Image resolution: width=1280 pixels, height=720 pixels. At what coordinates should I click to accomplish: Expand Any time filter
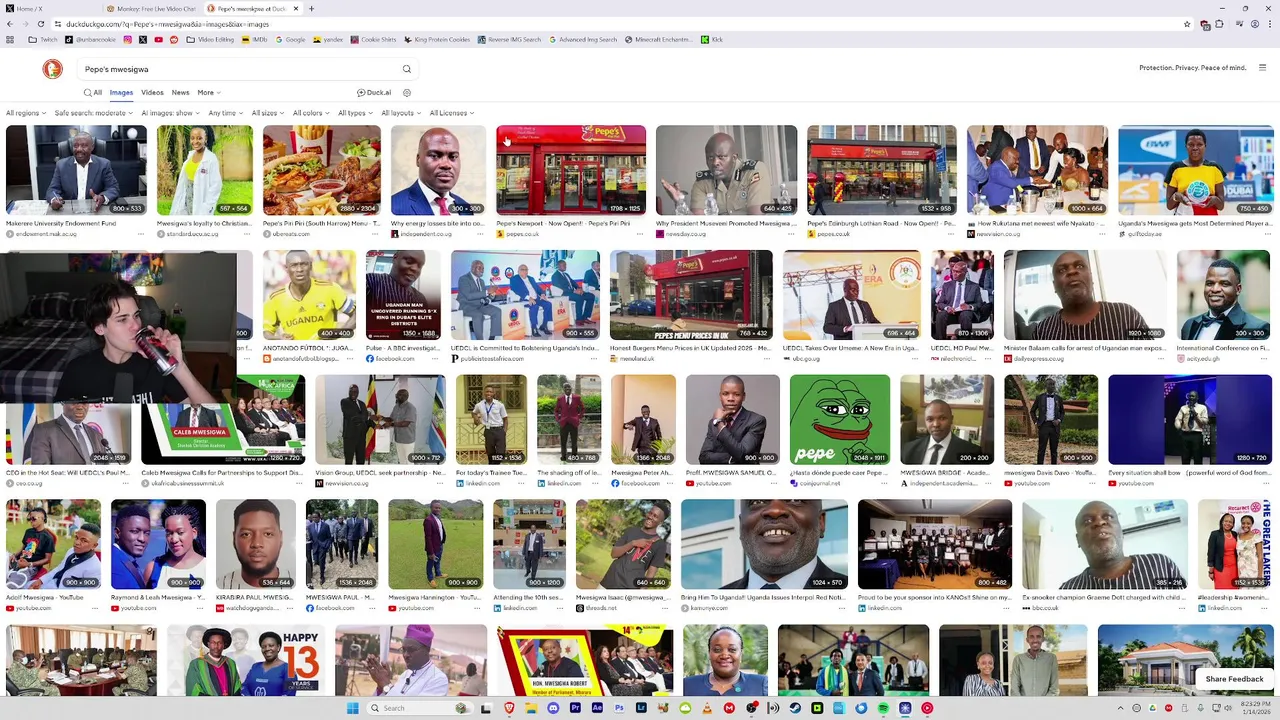tap(226, 113)
